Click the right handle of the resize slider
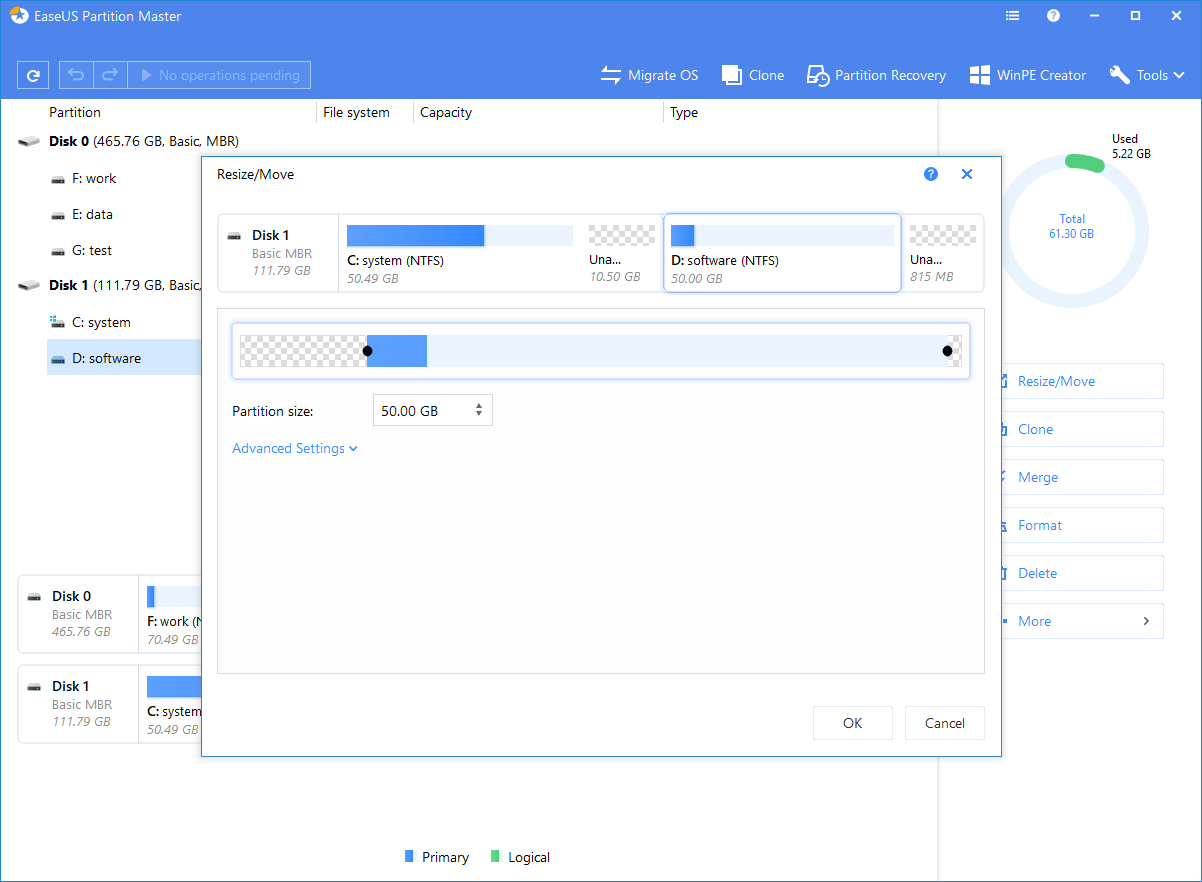 coord(947,351)
